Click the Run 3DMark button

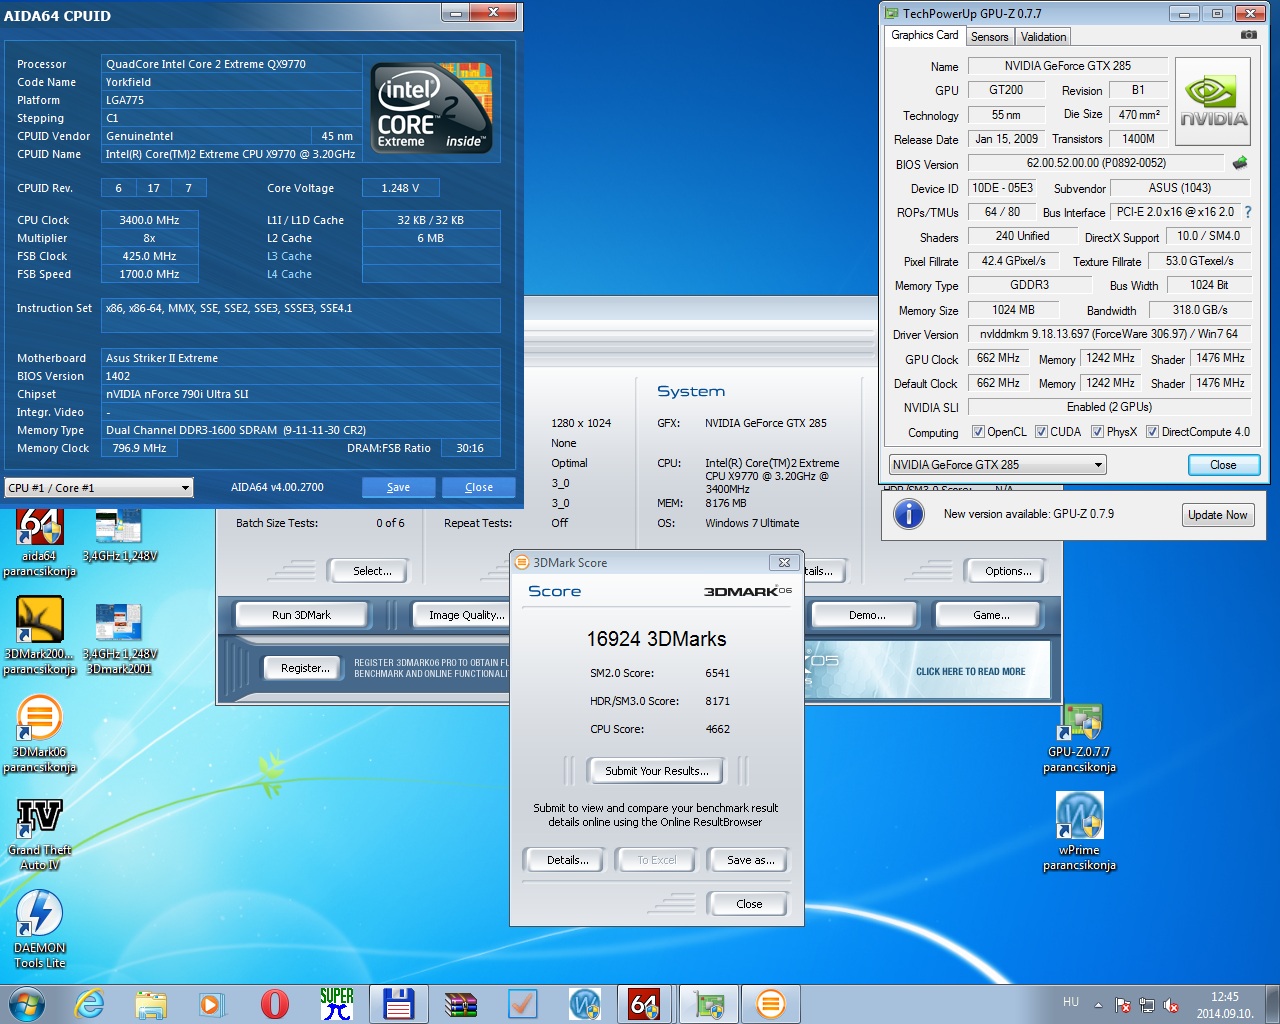(301, 615)
